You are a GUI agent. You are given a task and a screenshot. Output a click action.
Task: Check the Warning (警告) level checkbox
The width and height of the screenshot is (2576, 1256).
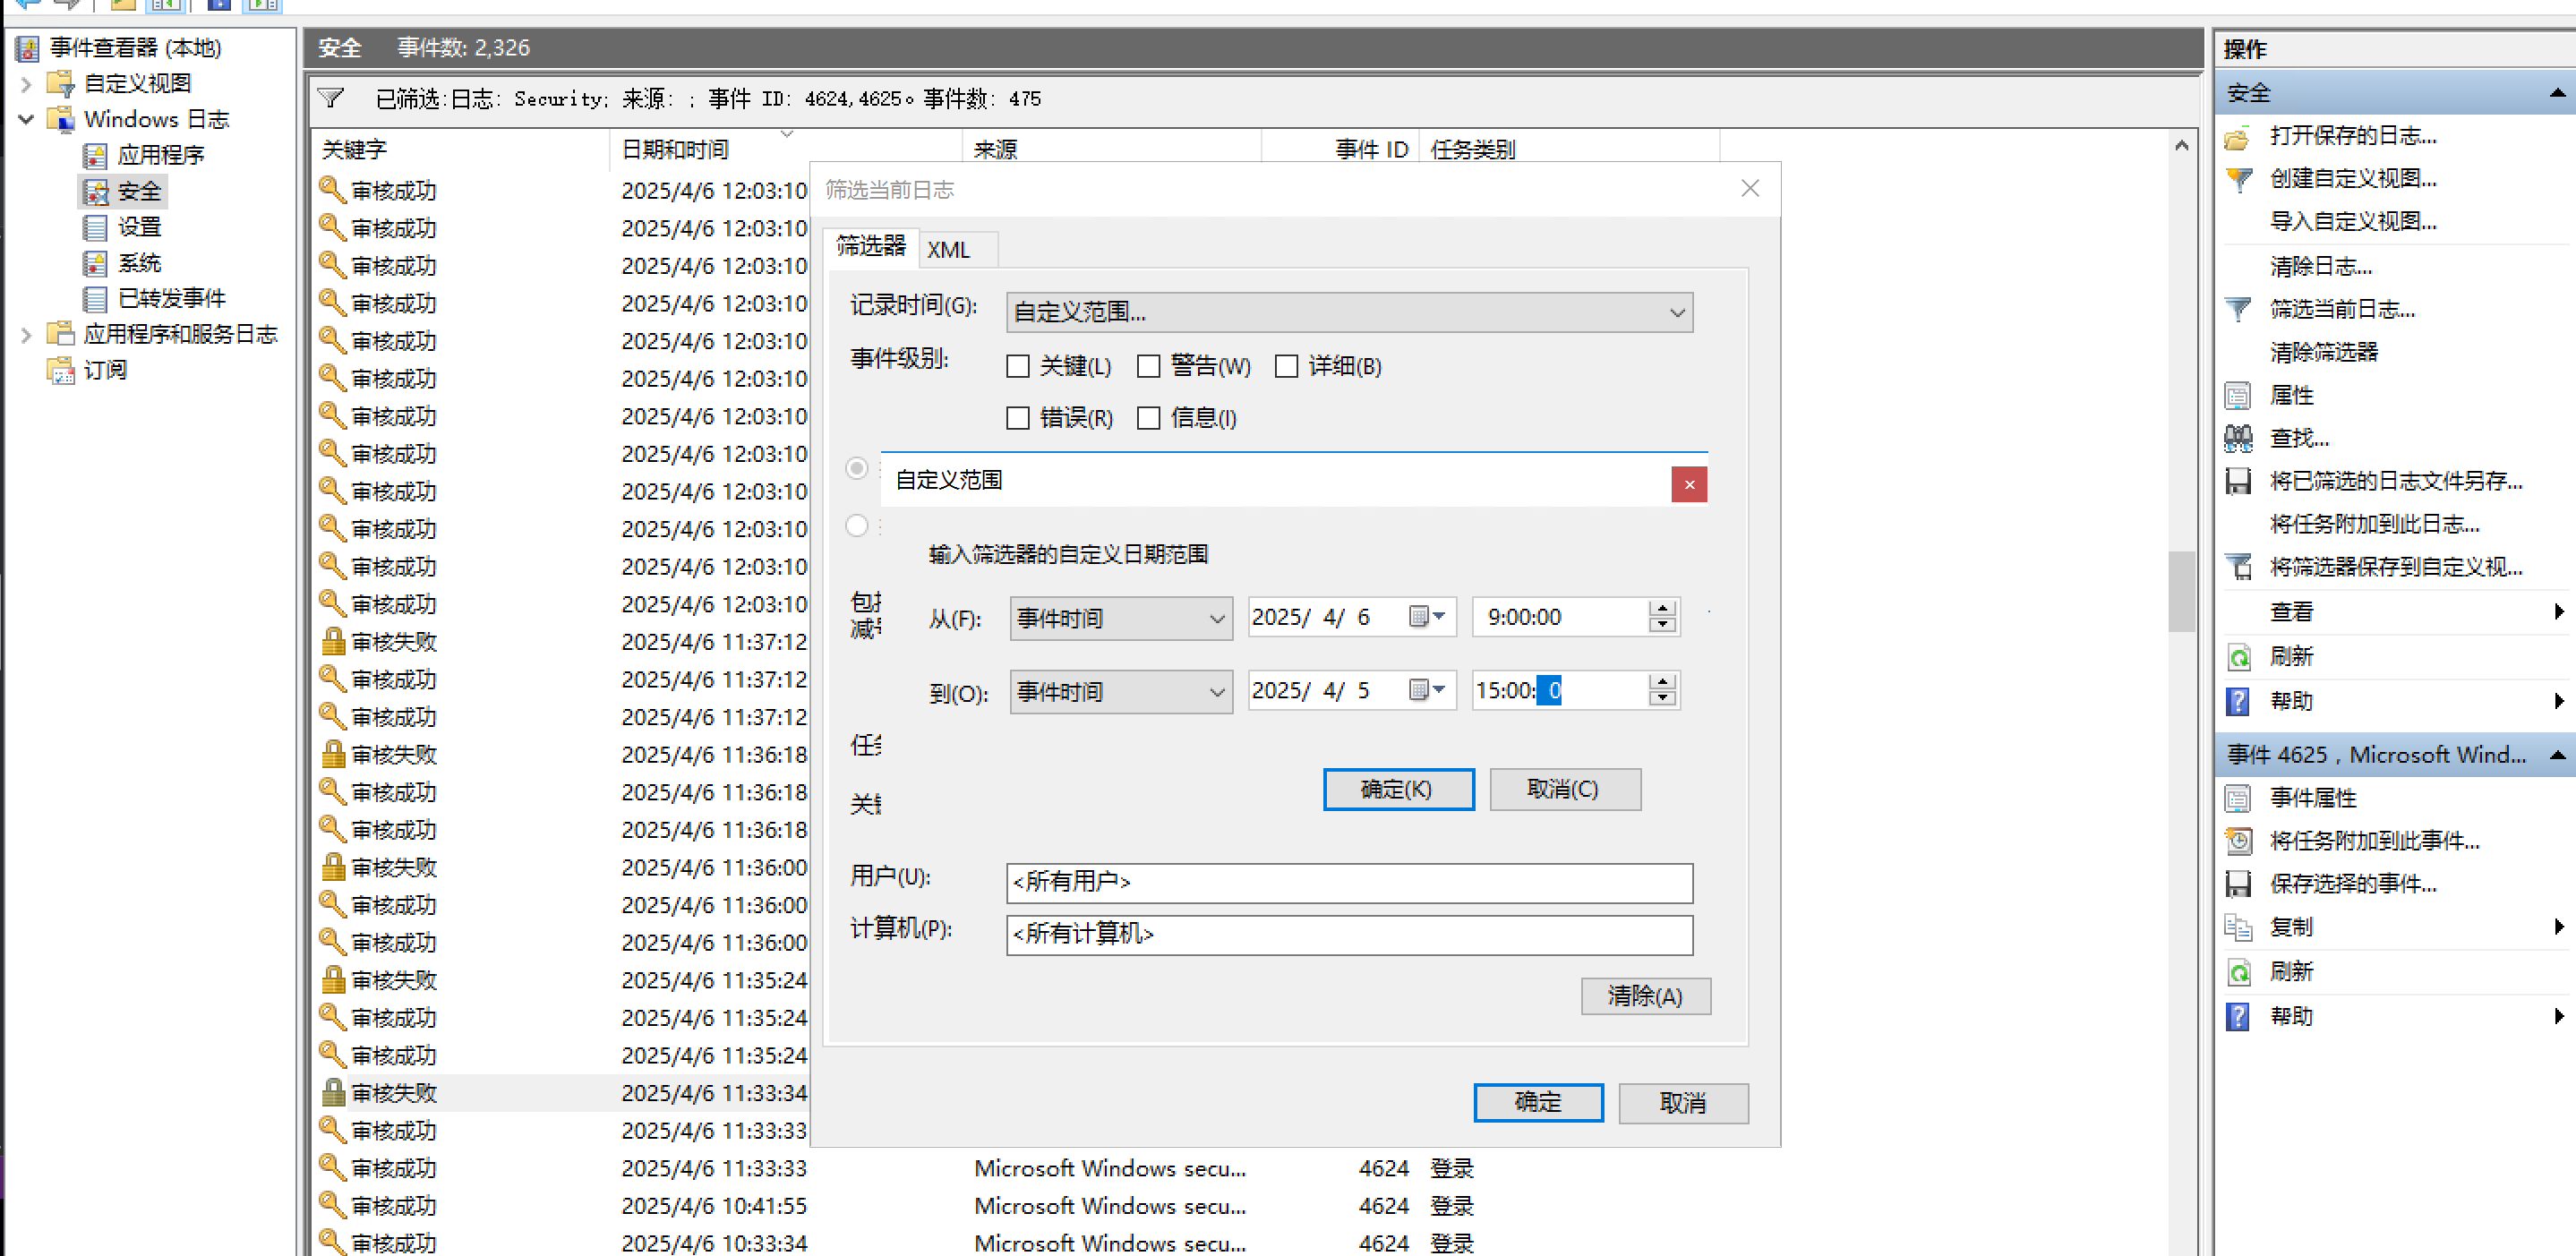(x=1148, y=366)
